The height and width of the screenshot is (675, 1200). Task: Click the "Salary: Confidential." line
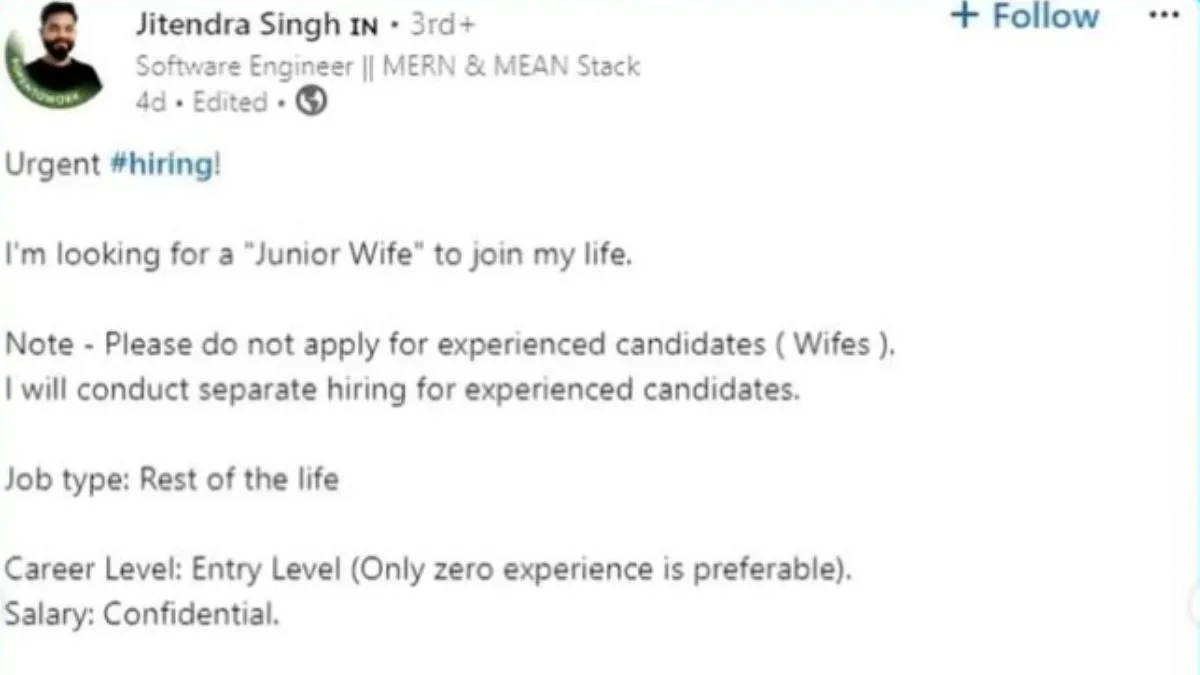click(142, 614)
